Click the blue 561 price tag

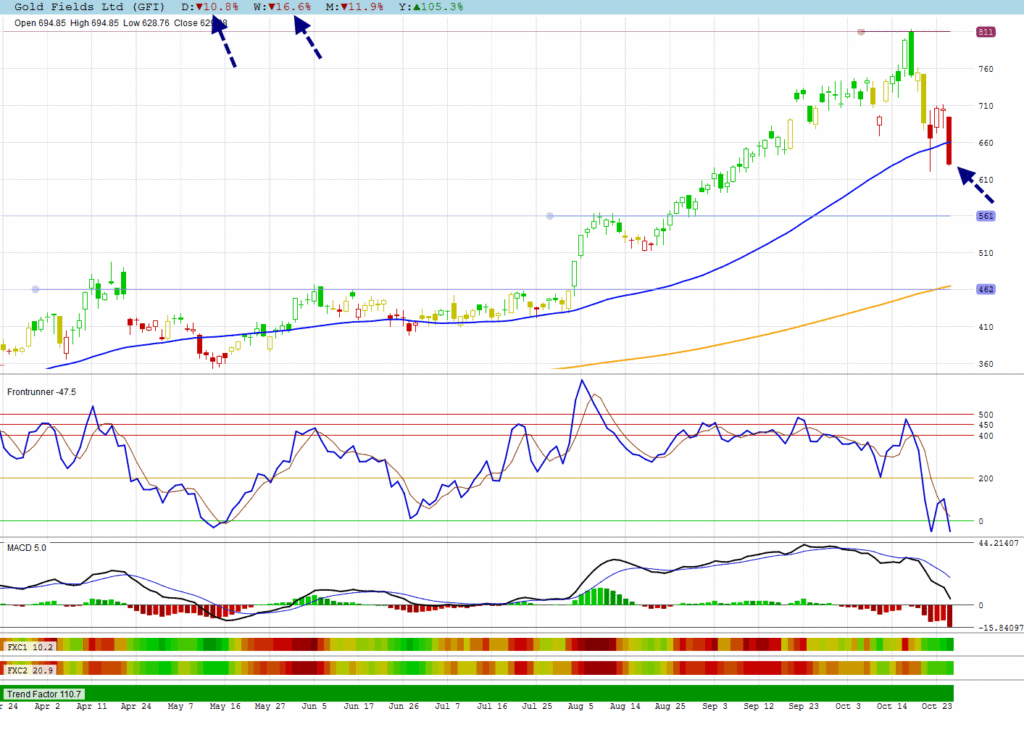point(986,216)
